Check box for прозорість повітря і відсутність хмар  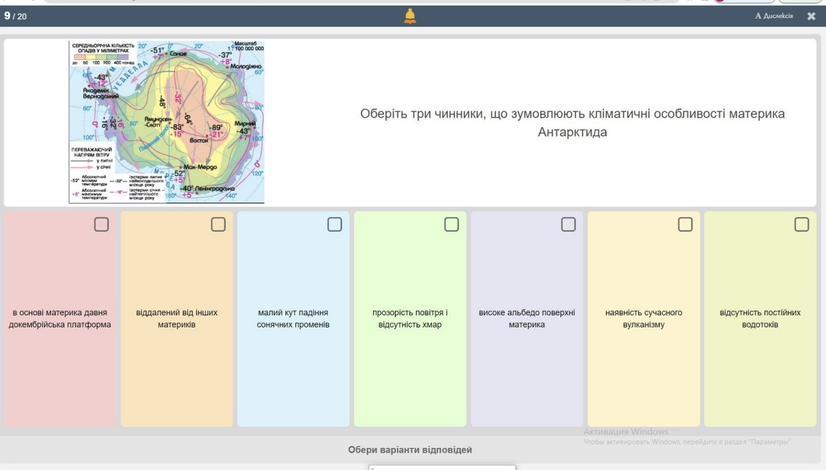click(x=452, y=224)
